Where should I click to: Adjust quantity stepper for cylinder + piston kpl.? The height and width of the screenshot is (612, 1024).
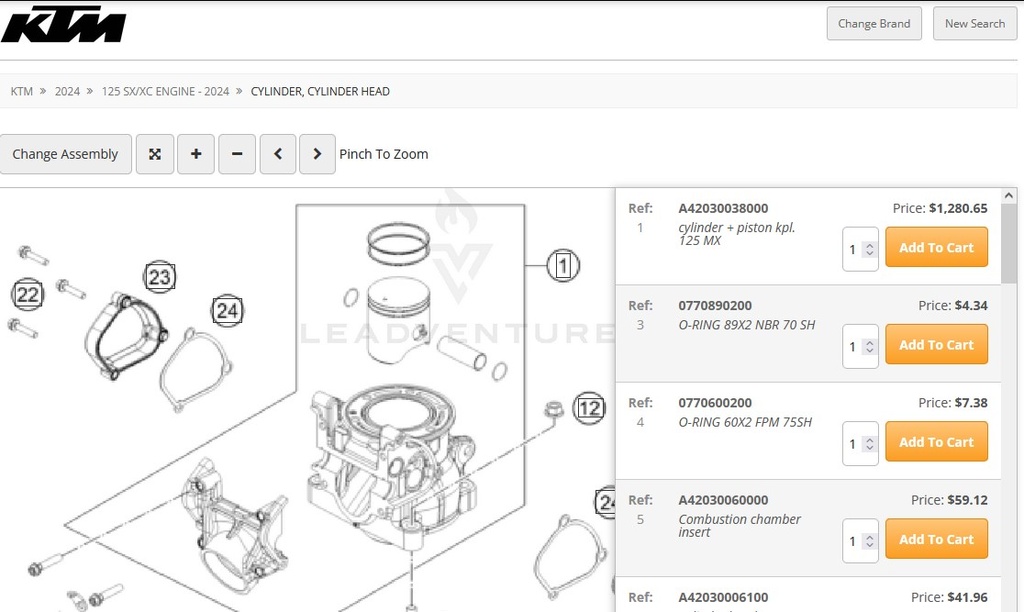869,249
